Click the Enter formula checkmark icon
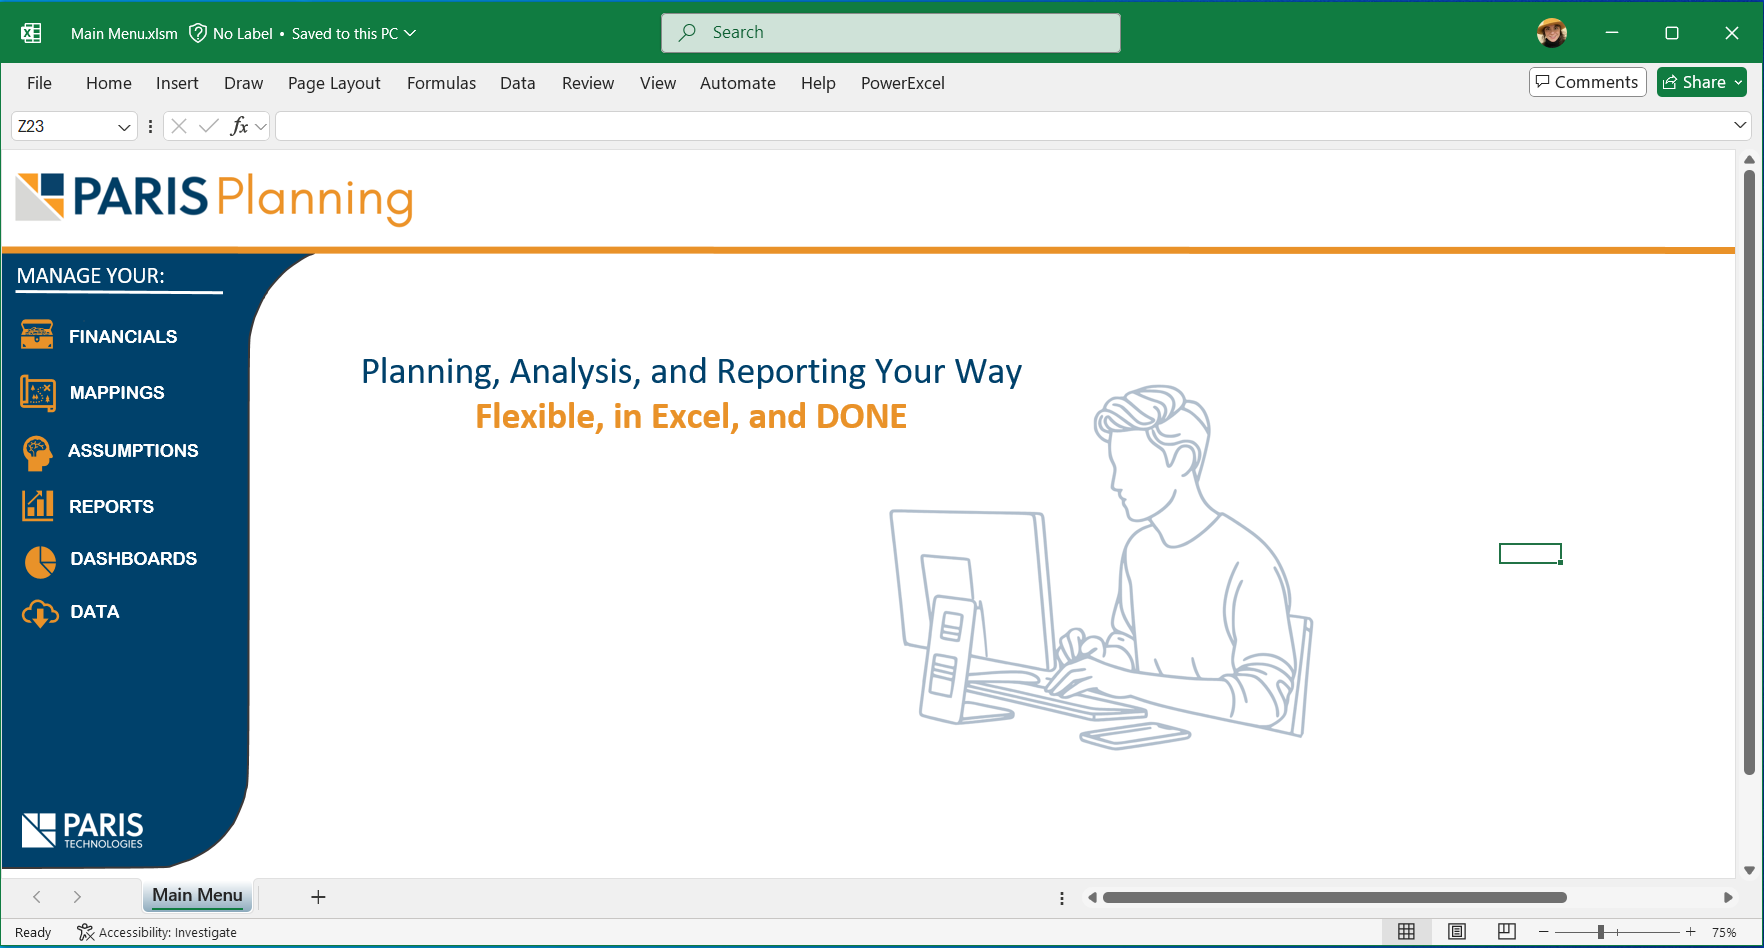This screenshot has width=1764, height=948. coord(209,126)
